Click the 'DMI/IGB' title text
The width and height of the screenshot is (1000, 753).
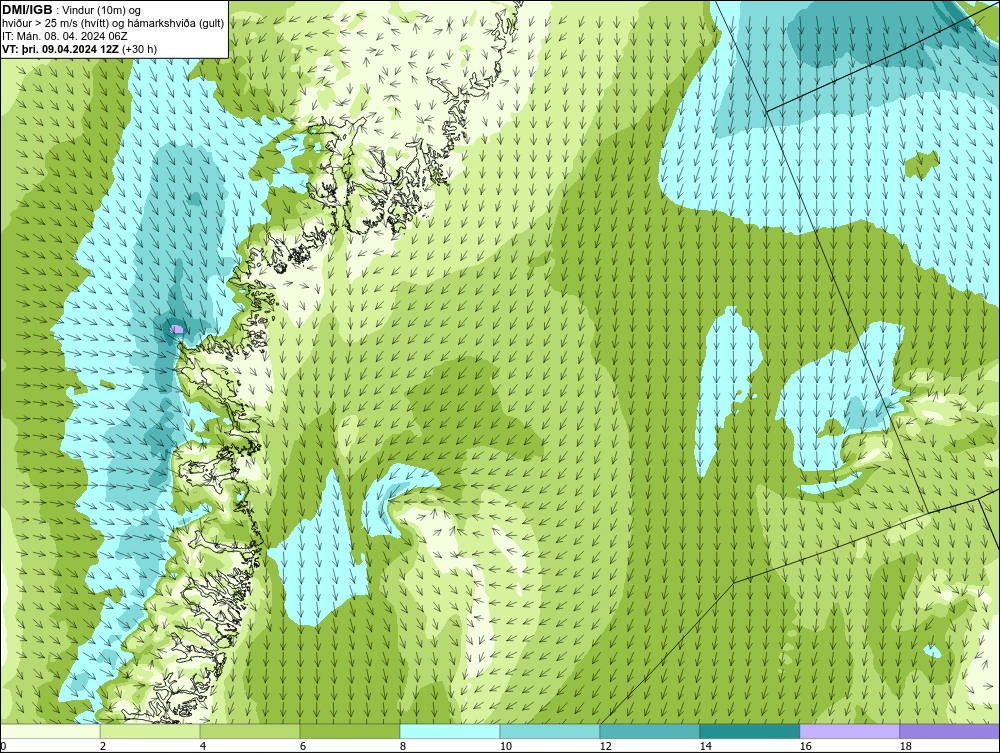[x=27, y=10]
